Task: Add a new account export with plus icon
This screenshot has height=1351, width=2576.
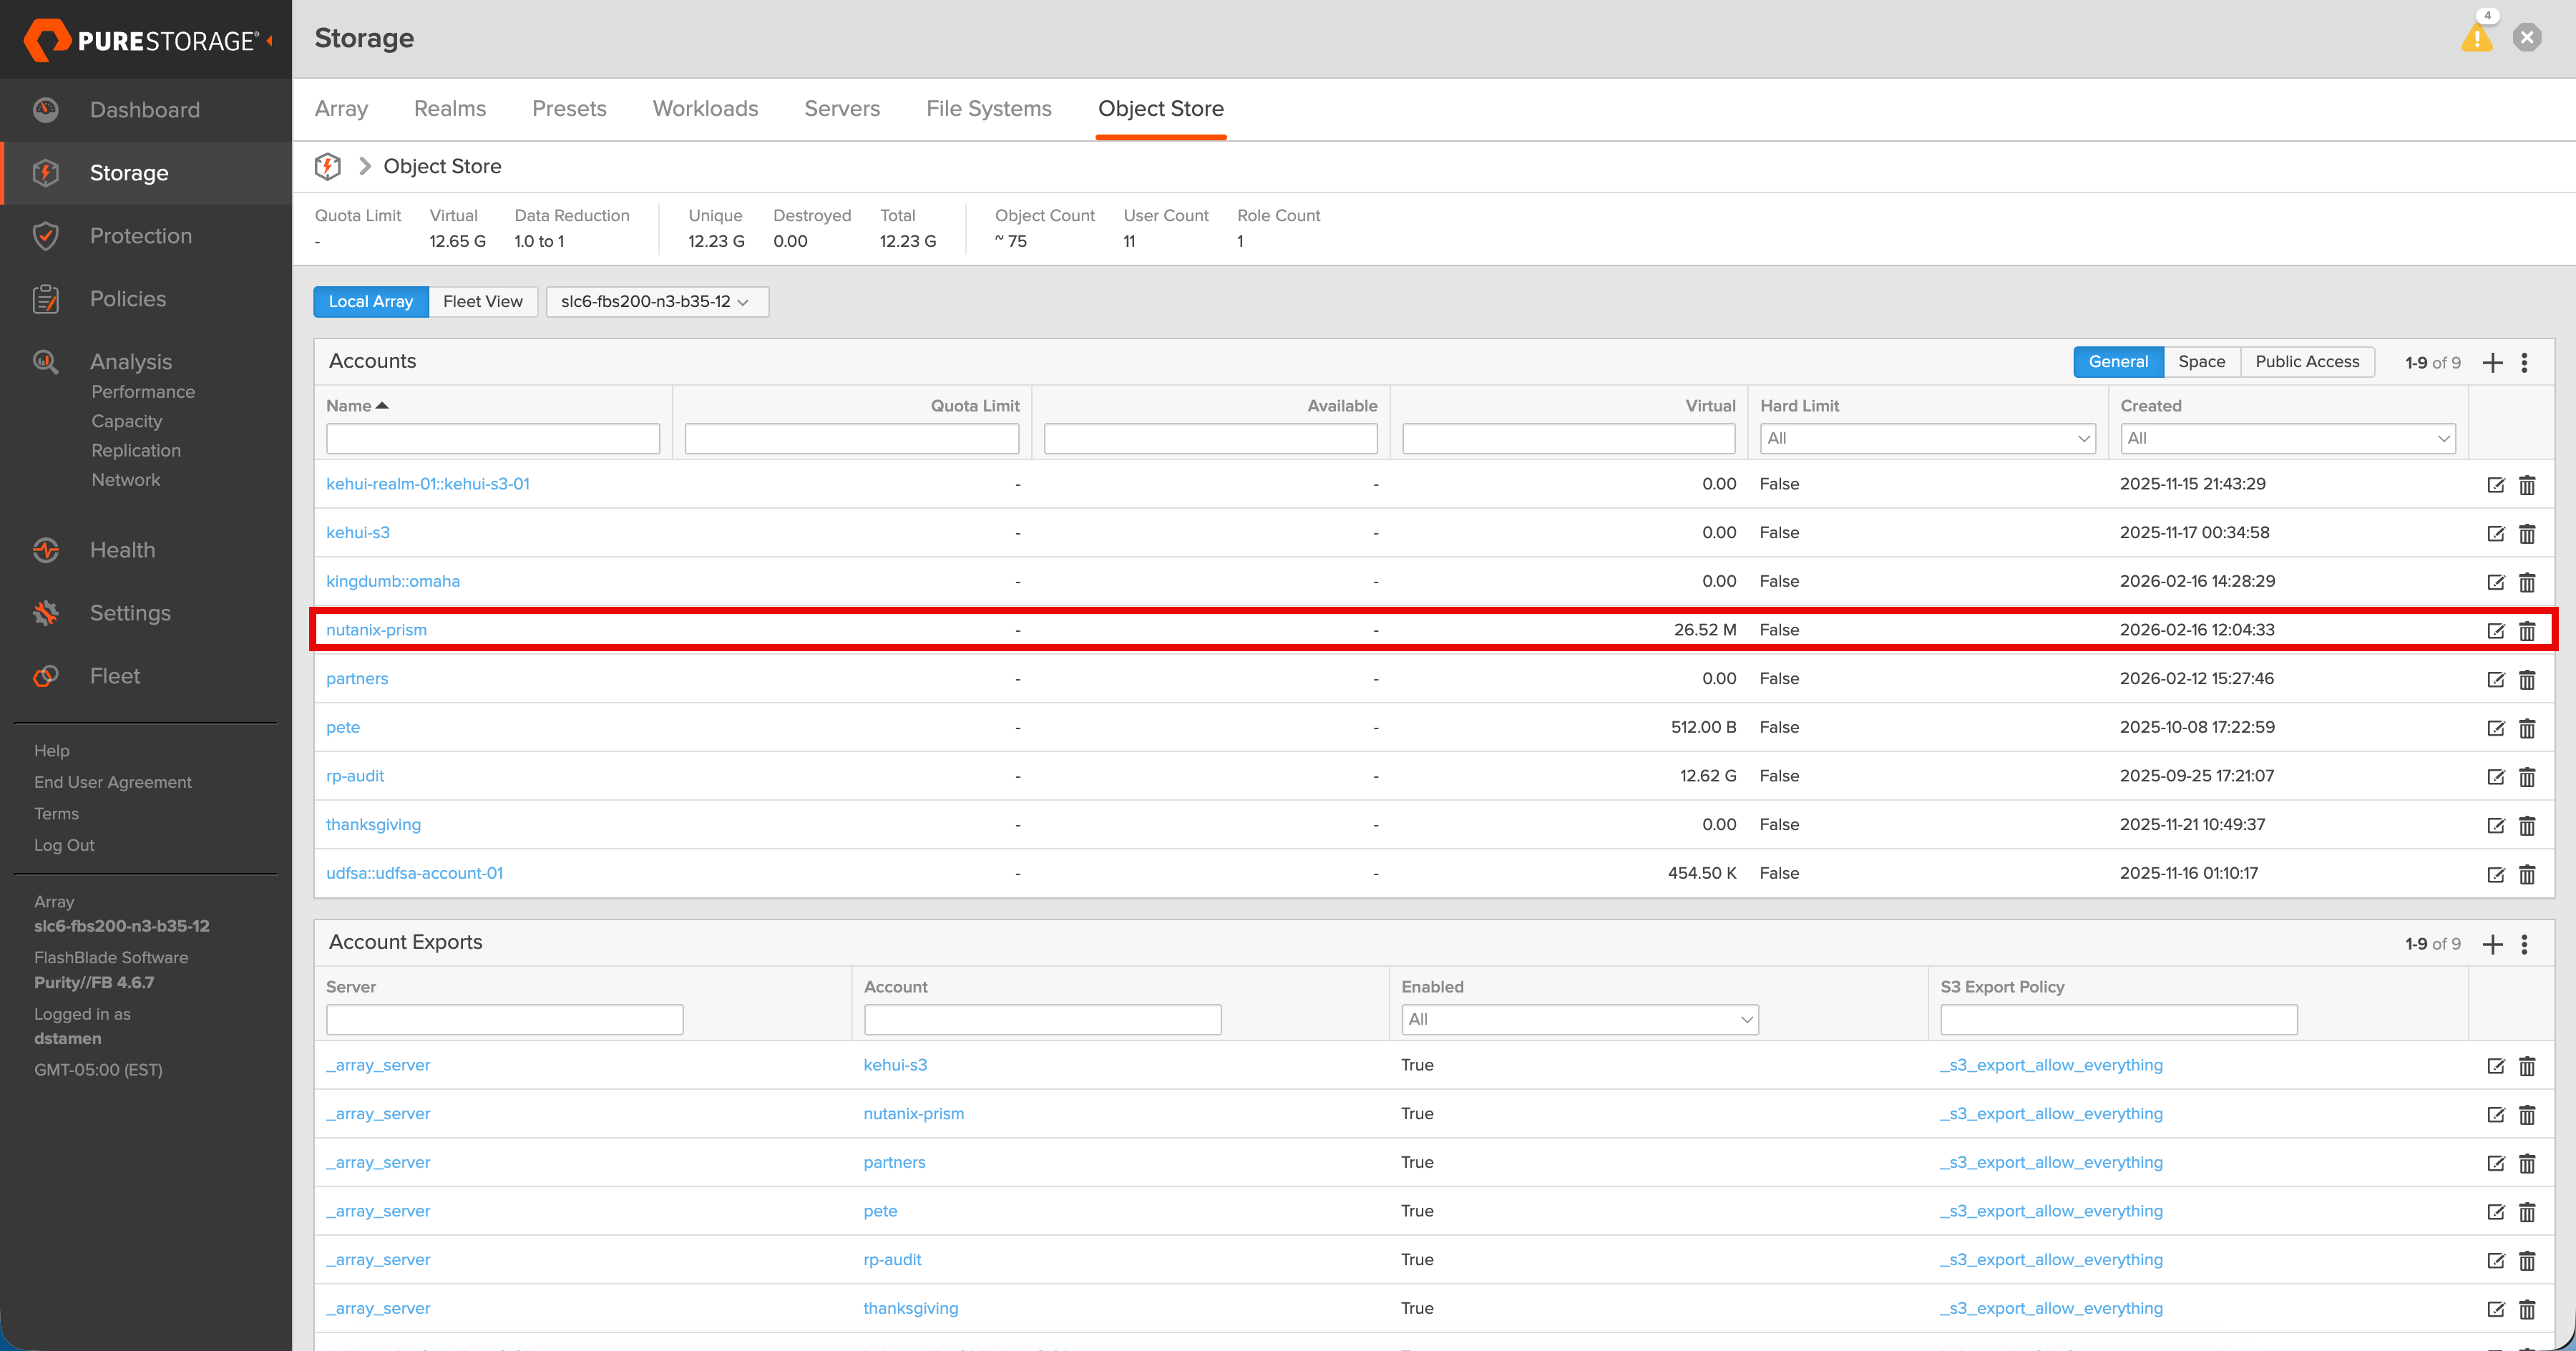Action: pyautogui.click(x=2492, y=944)
